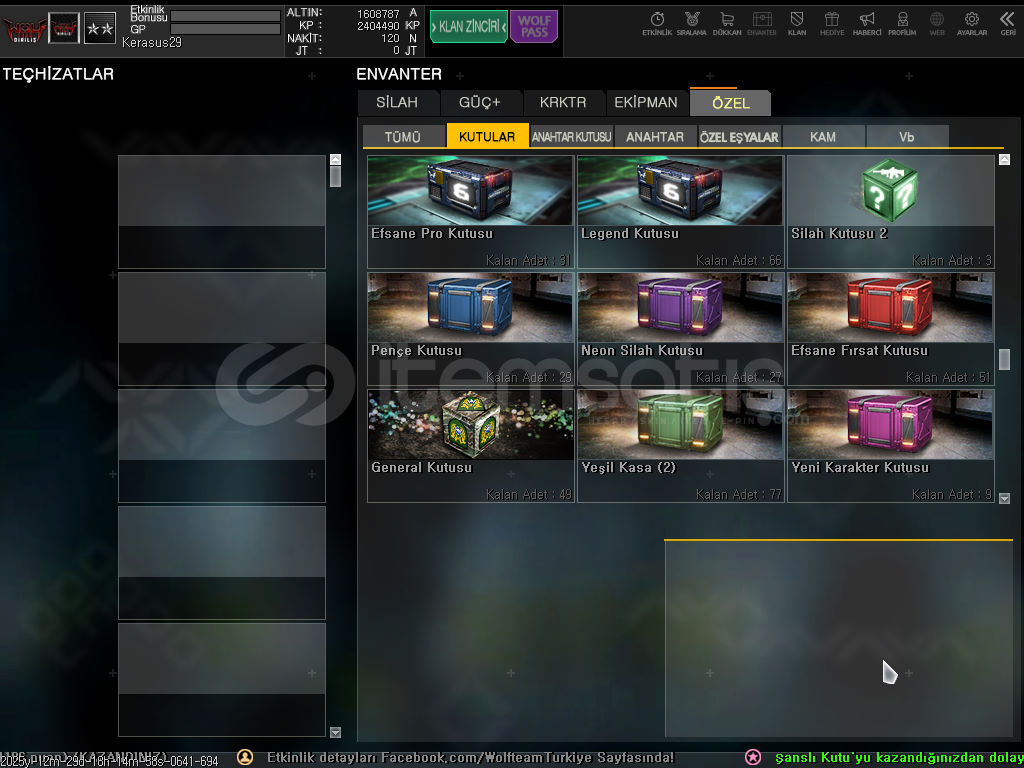
Task: Switch to the SİLAH inventory tab
Action: click(x=397, y=103)
